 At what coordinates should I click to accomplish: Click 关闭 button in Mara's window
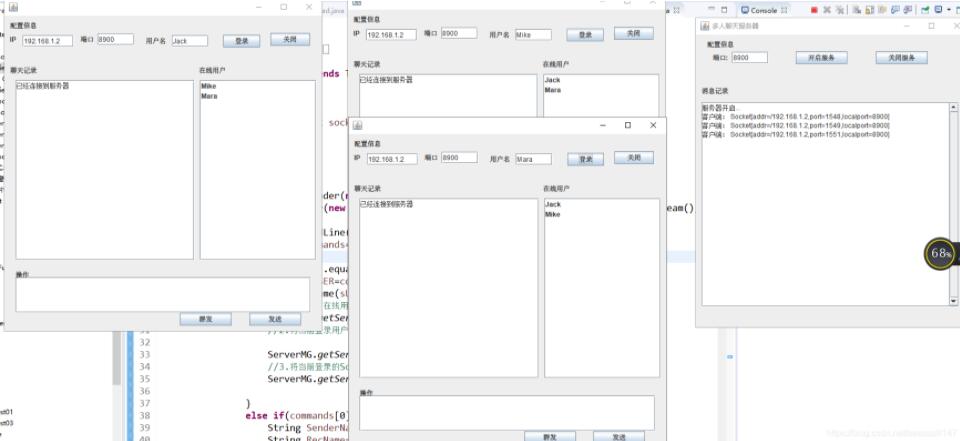coord(634,157)
